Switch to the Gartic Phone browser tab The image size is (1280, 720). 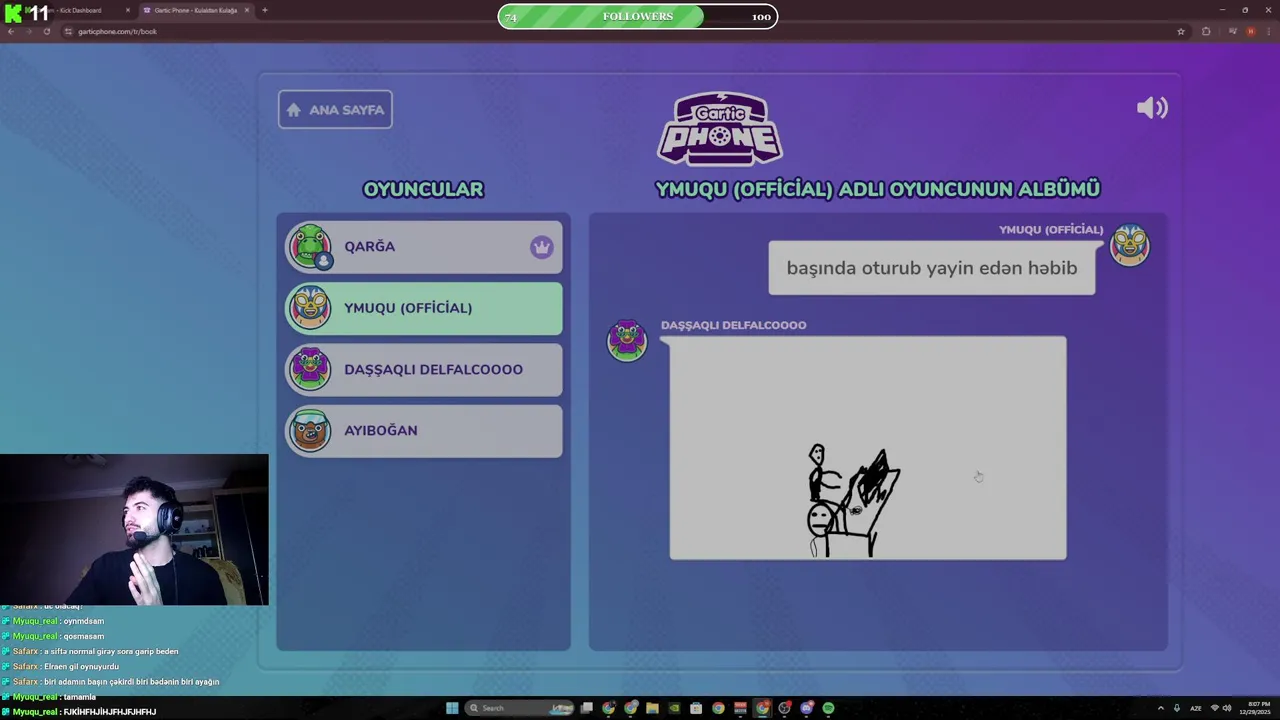195,10
